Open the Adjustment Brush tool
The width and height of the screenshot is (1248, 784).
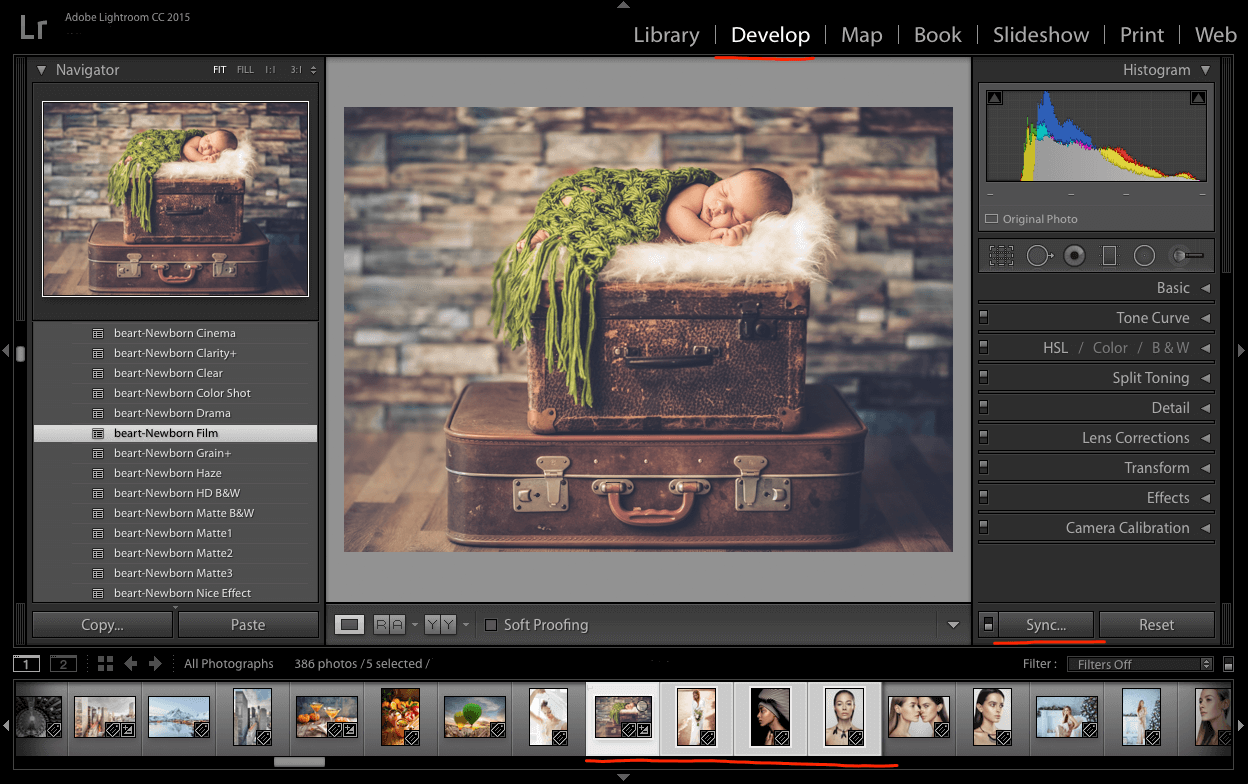pos(1186,255)
